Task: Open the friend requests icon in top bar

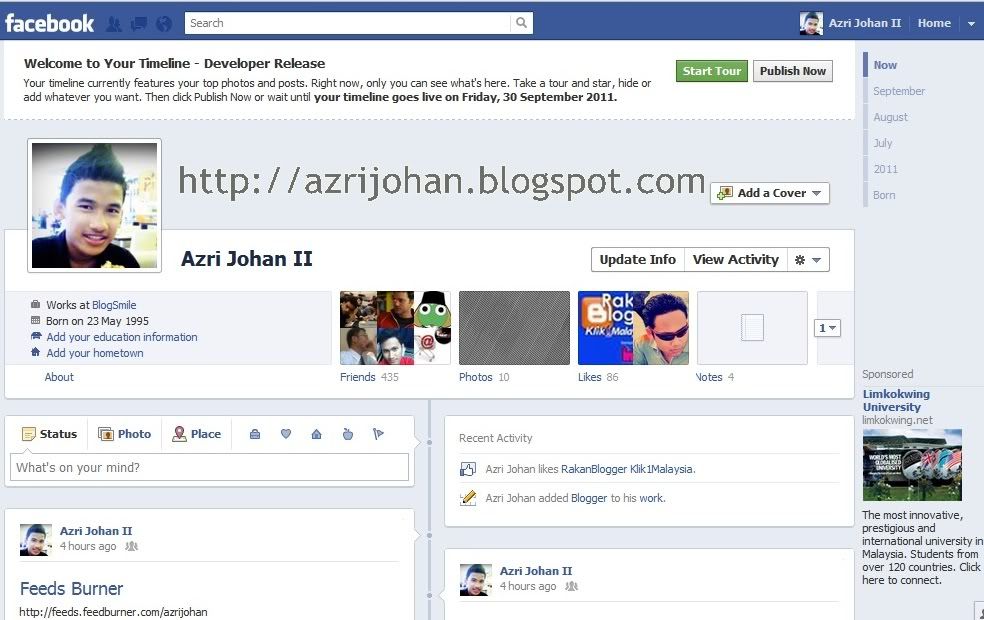Action: [x=114, y=24]
